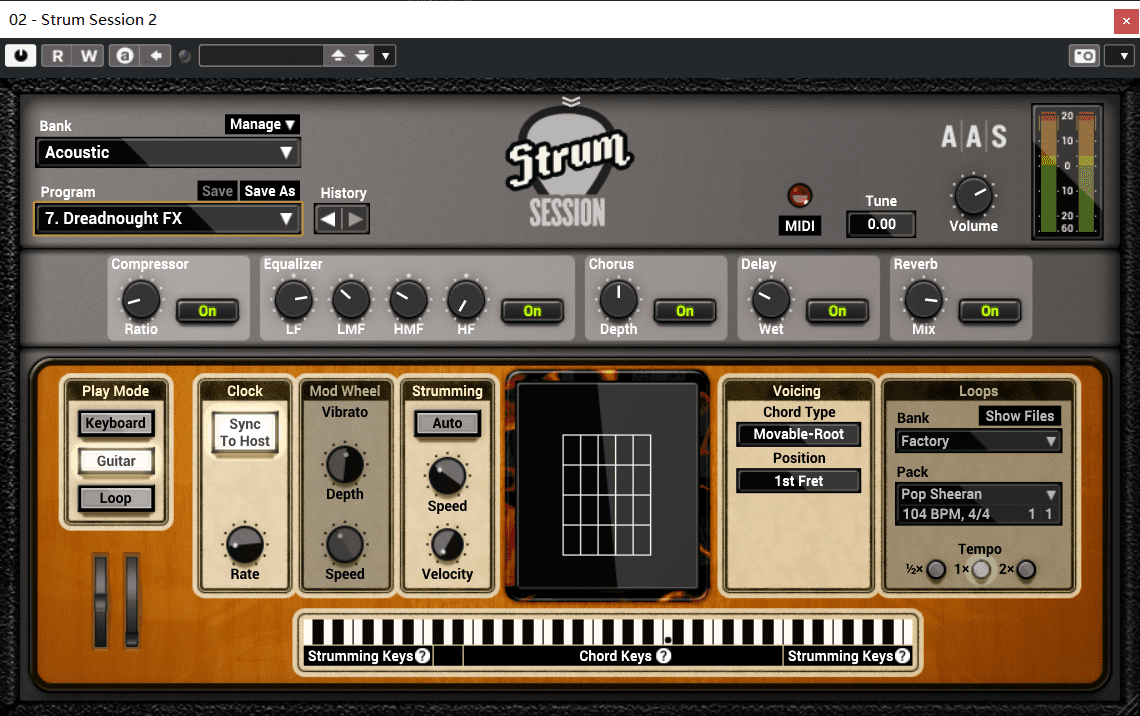Load next preset with down arrow
1140x716 pixels.
click(362, 56)
